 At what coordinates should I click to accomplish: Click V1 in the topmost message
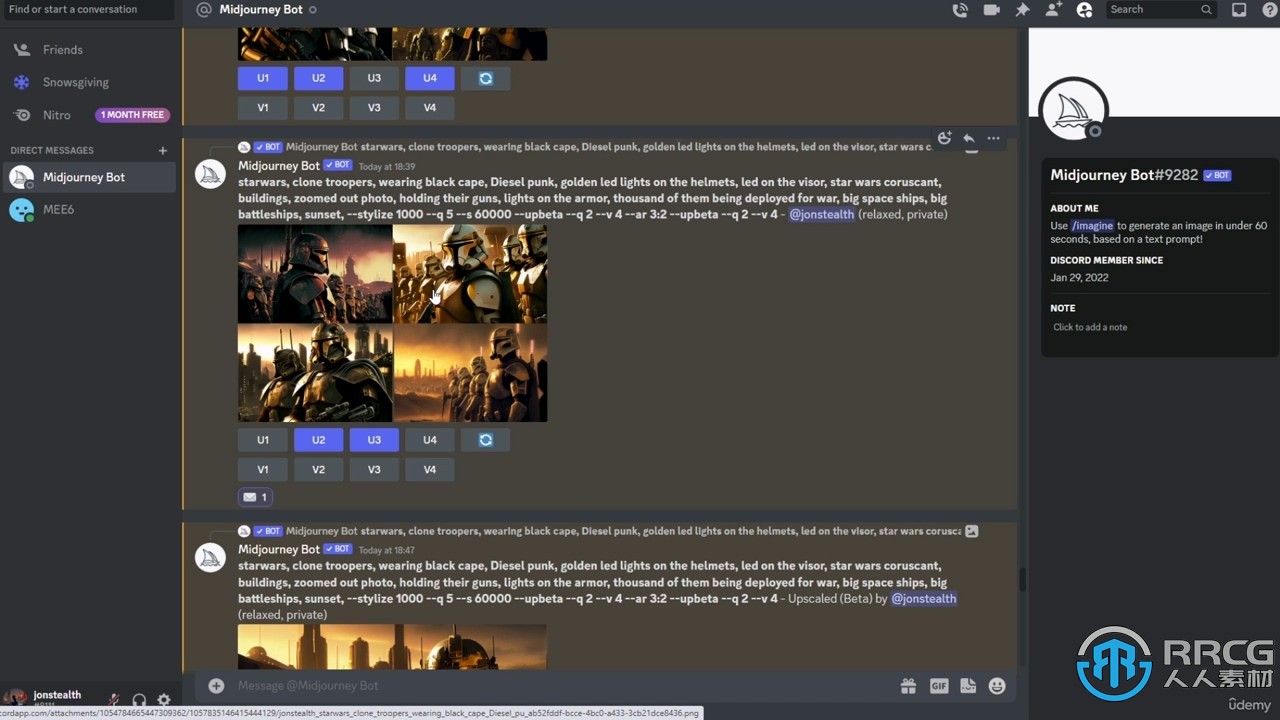coord(263,108)
